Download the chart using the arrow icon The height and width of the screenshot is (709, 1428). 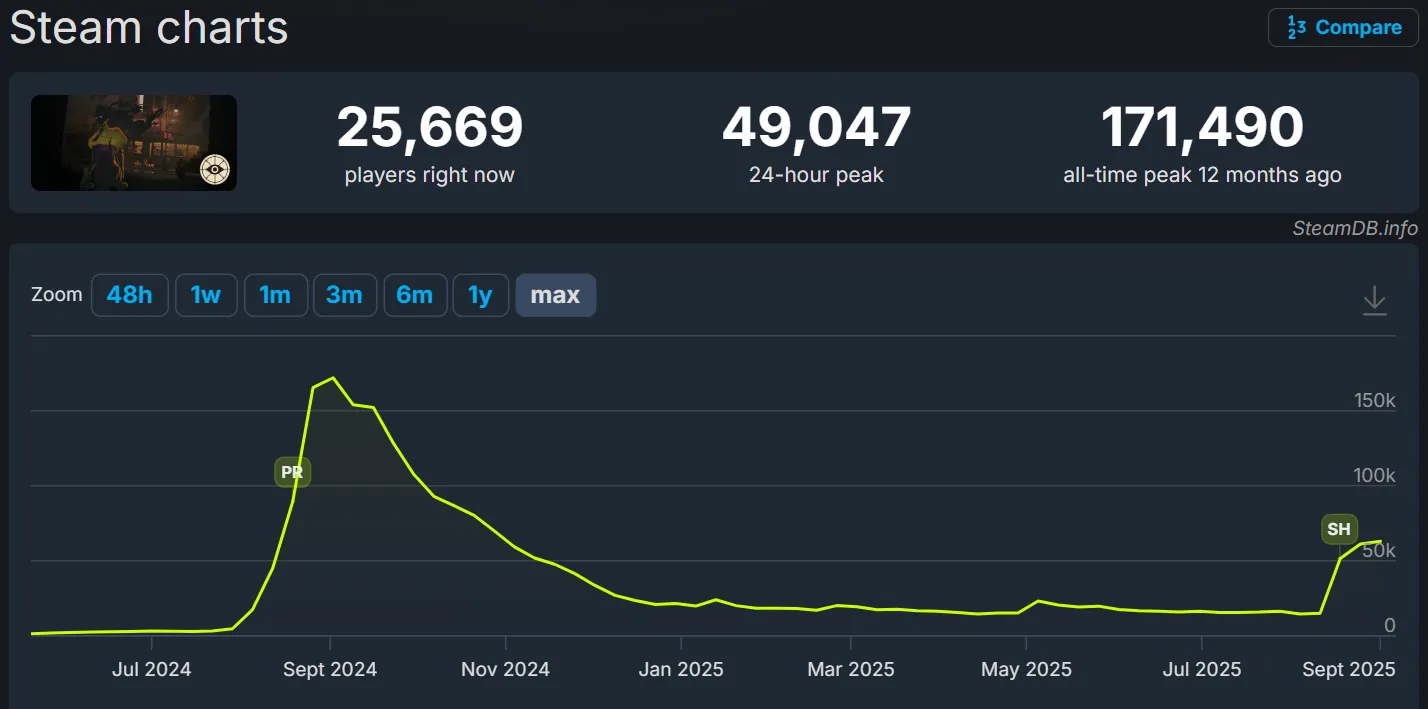coord(1375,300)
